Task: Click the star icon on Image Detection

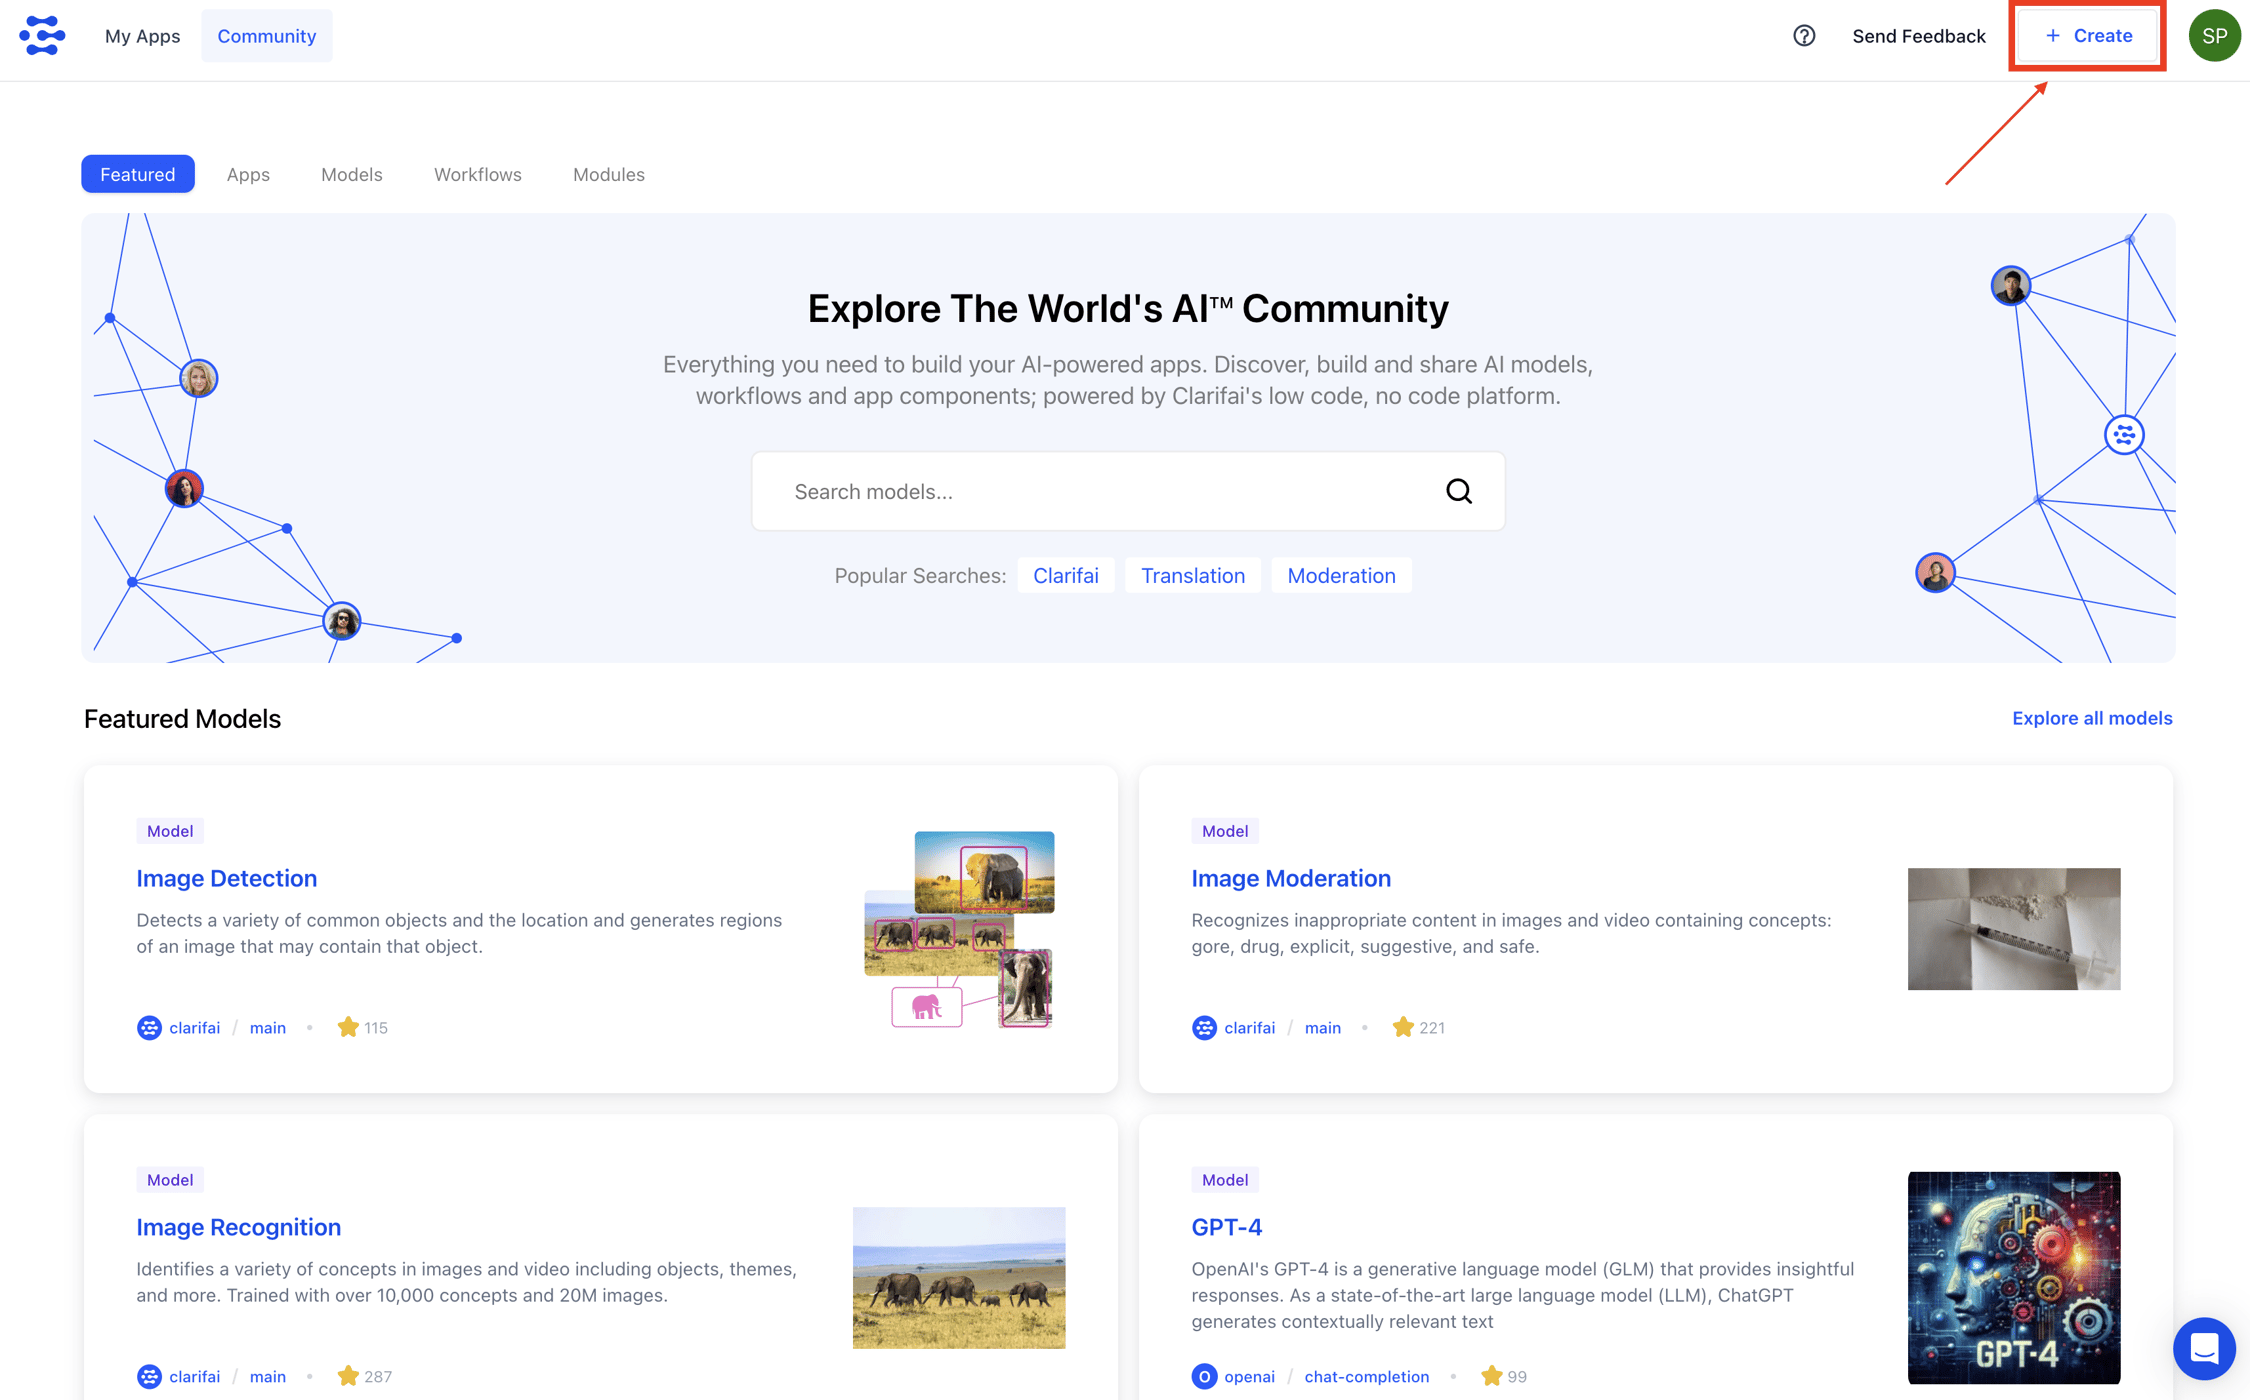Action: tap(348, 1027)
